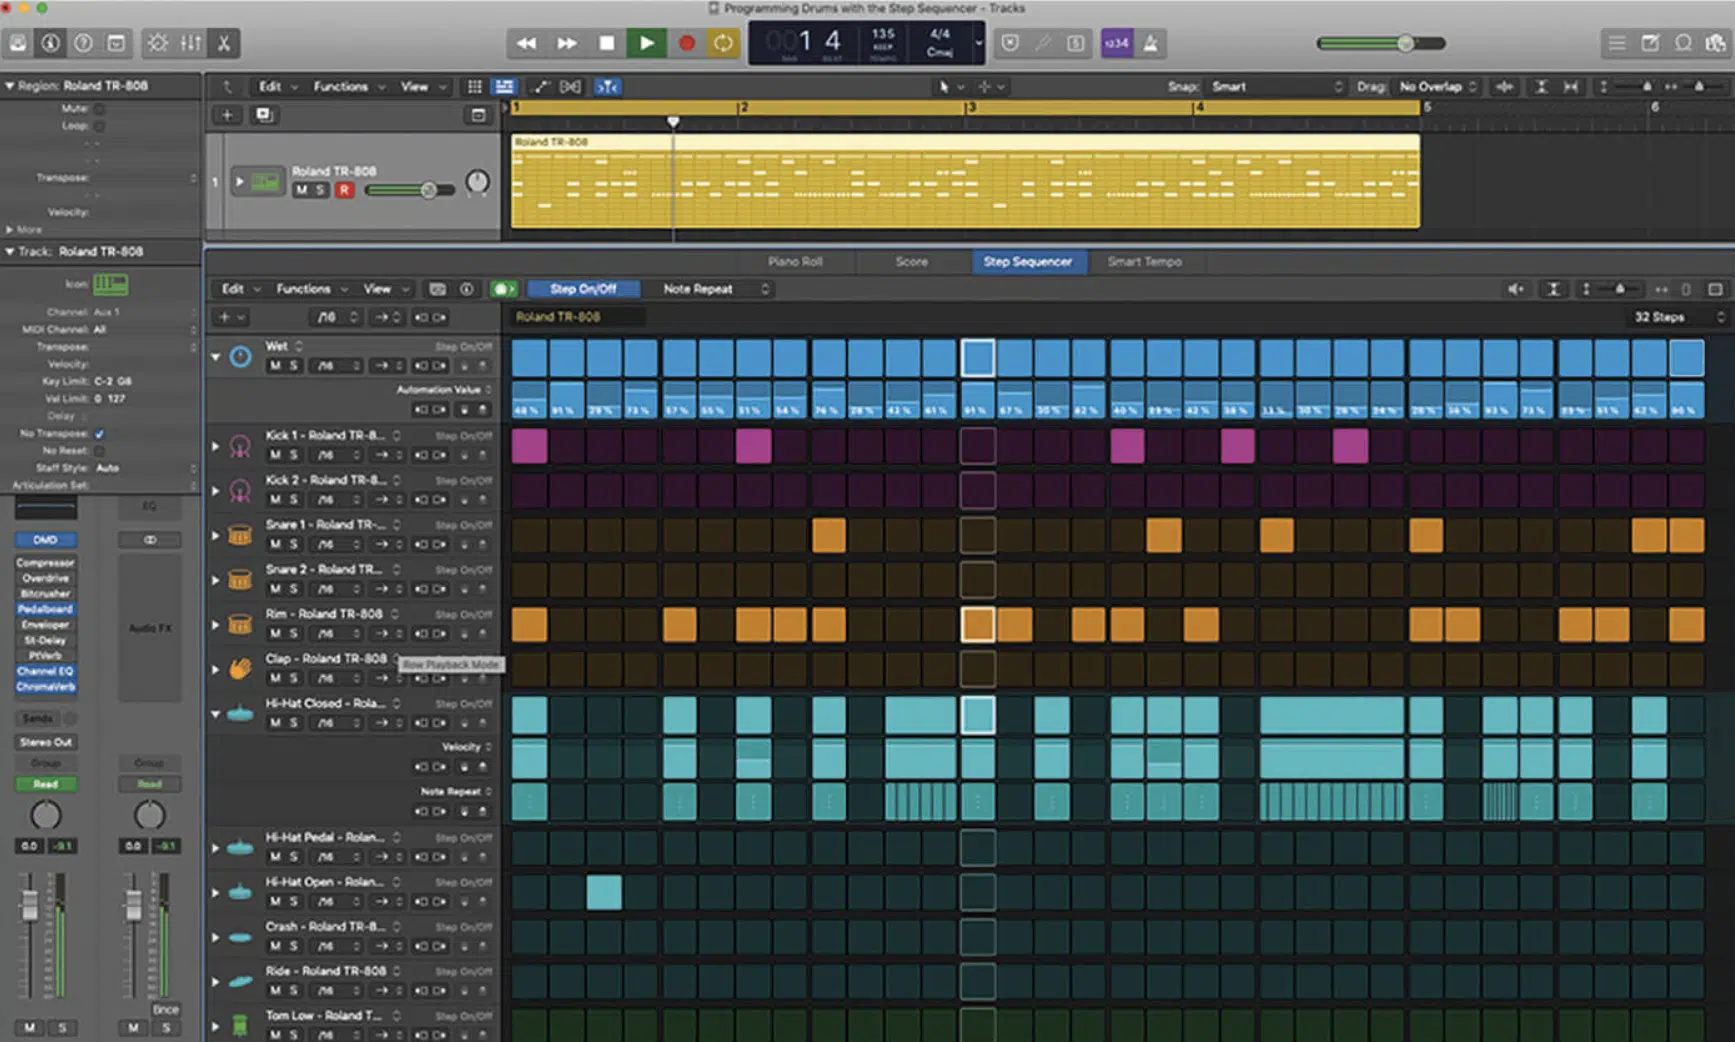1735x1042 pixels.
Task: Toggle the Inspector icon in control bar
Action: [50, 43]
